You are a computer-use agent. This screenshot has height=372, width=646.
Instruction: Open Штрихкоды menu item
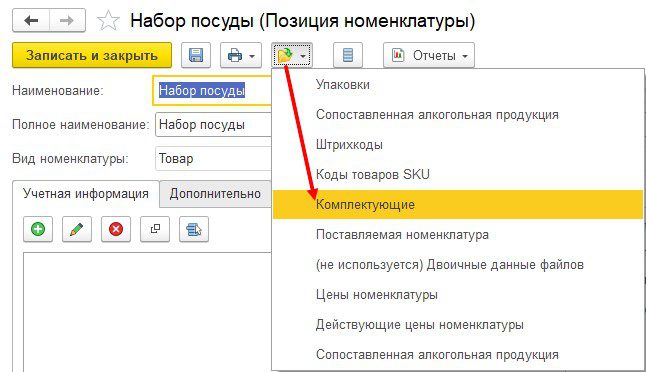point(458,145)
